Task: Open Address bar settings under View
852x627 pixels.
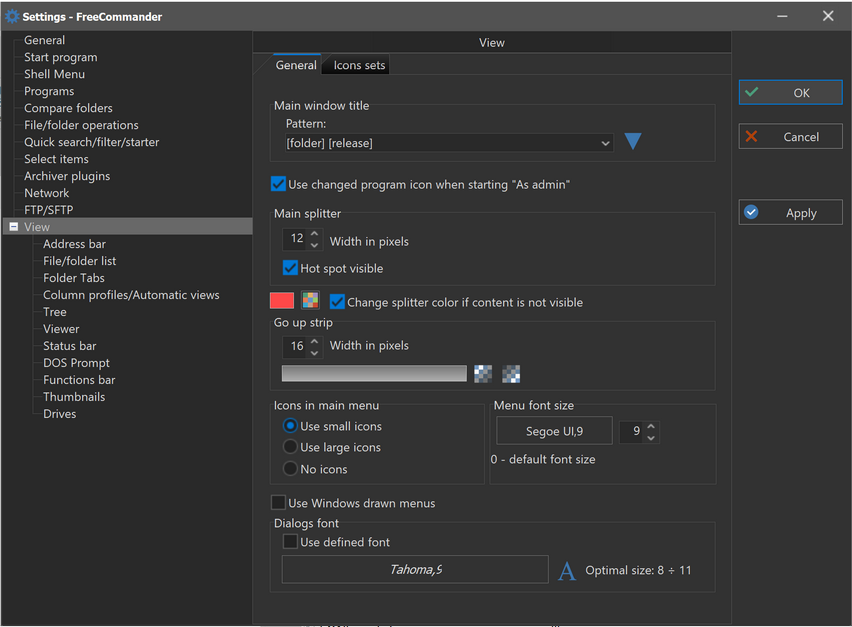Action: (x=74, y=244)
